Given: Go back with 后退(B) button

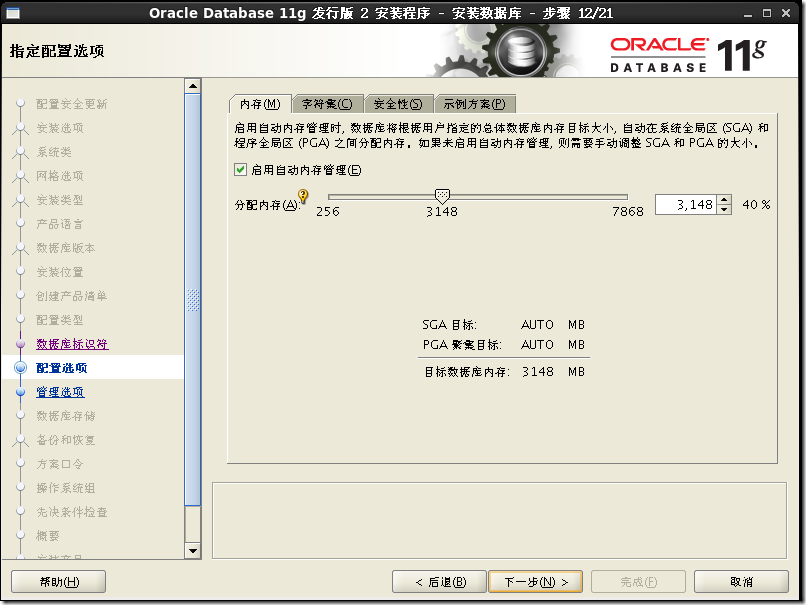Looking at the screenshot, I should 439,582.
